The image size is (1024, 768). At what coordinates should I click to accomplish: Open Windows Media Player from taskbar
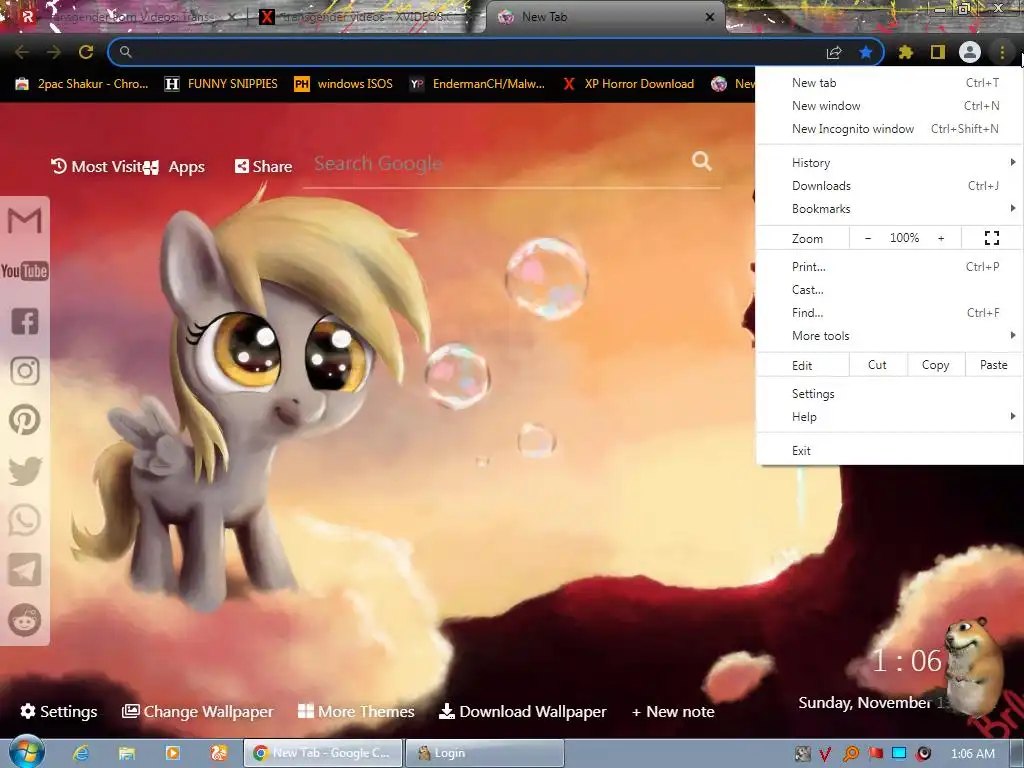[172, 753]
